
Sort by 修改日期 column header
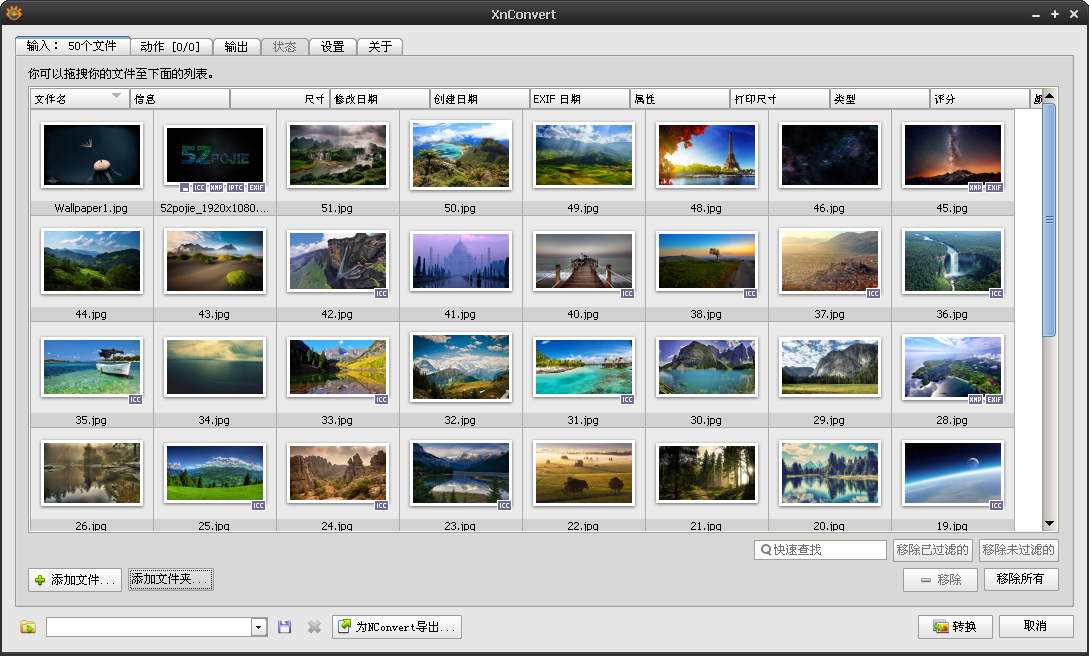coord(380,99)
